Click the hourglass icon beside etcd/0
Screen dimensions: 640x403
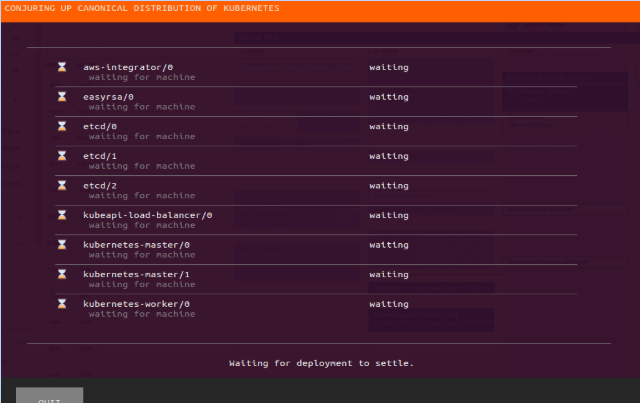pos(62,126)
